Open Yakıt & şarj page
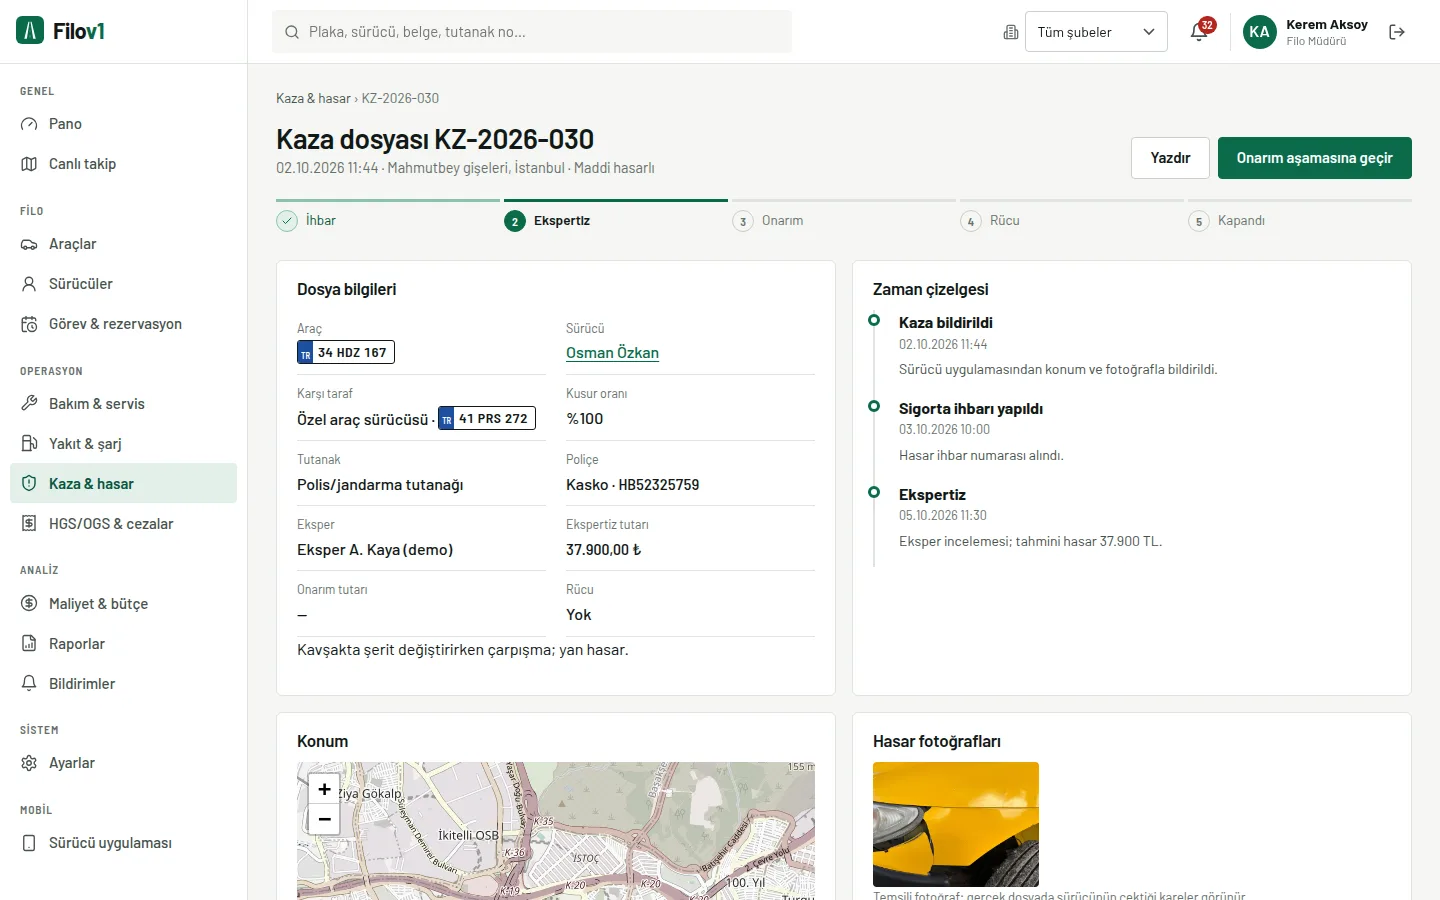Image resolution: width=1440 pixels, height=900 pixels. 123,444
